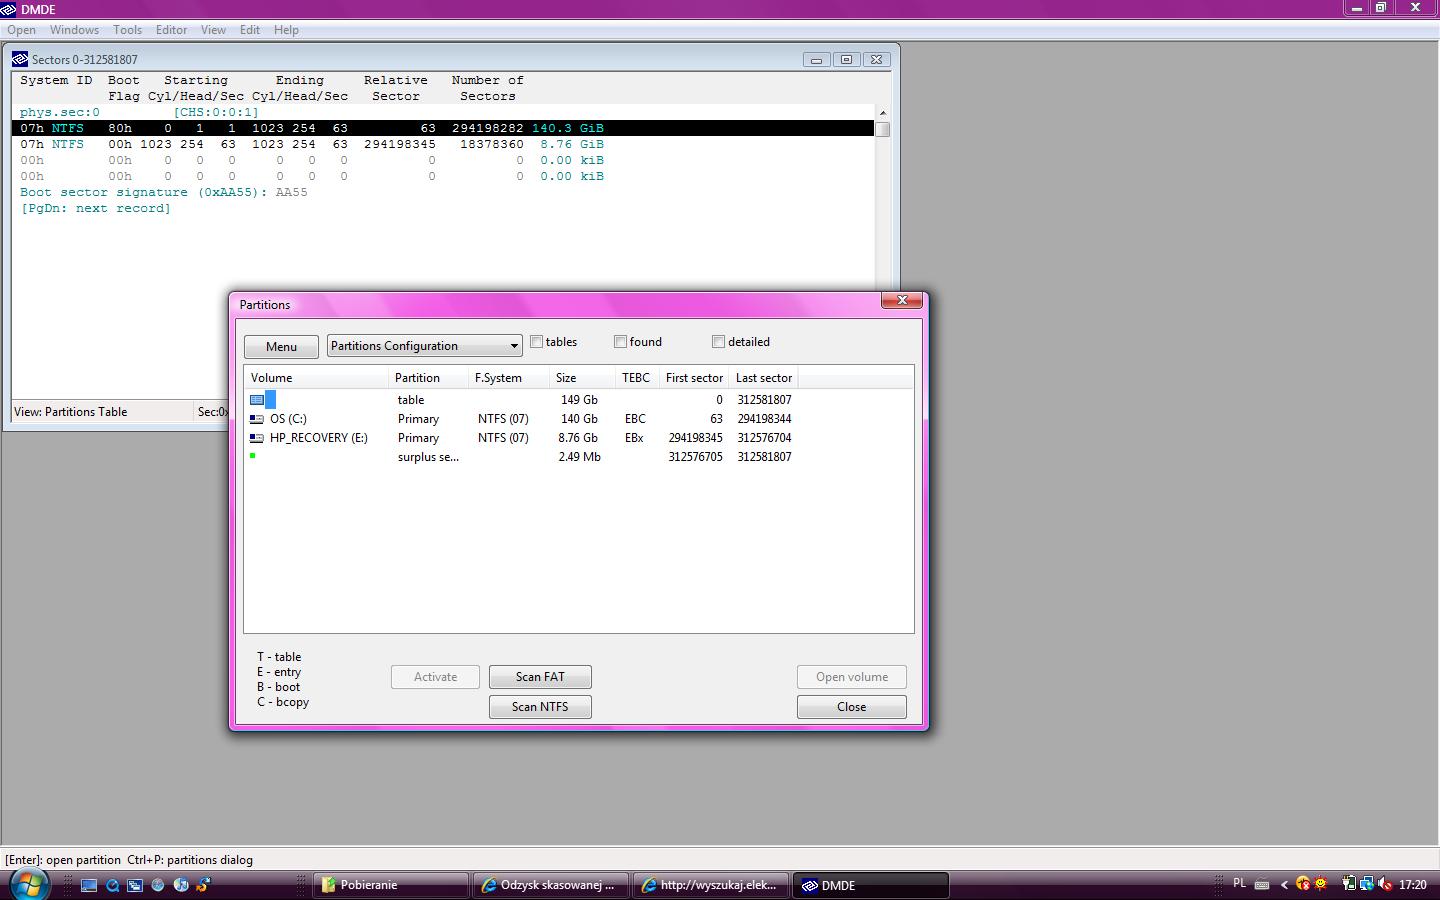
Task: Click Show Desktop in Quick Launch
Action: [x=89, y=885]
